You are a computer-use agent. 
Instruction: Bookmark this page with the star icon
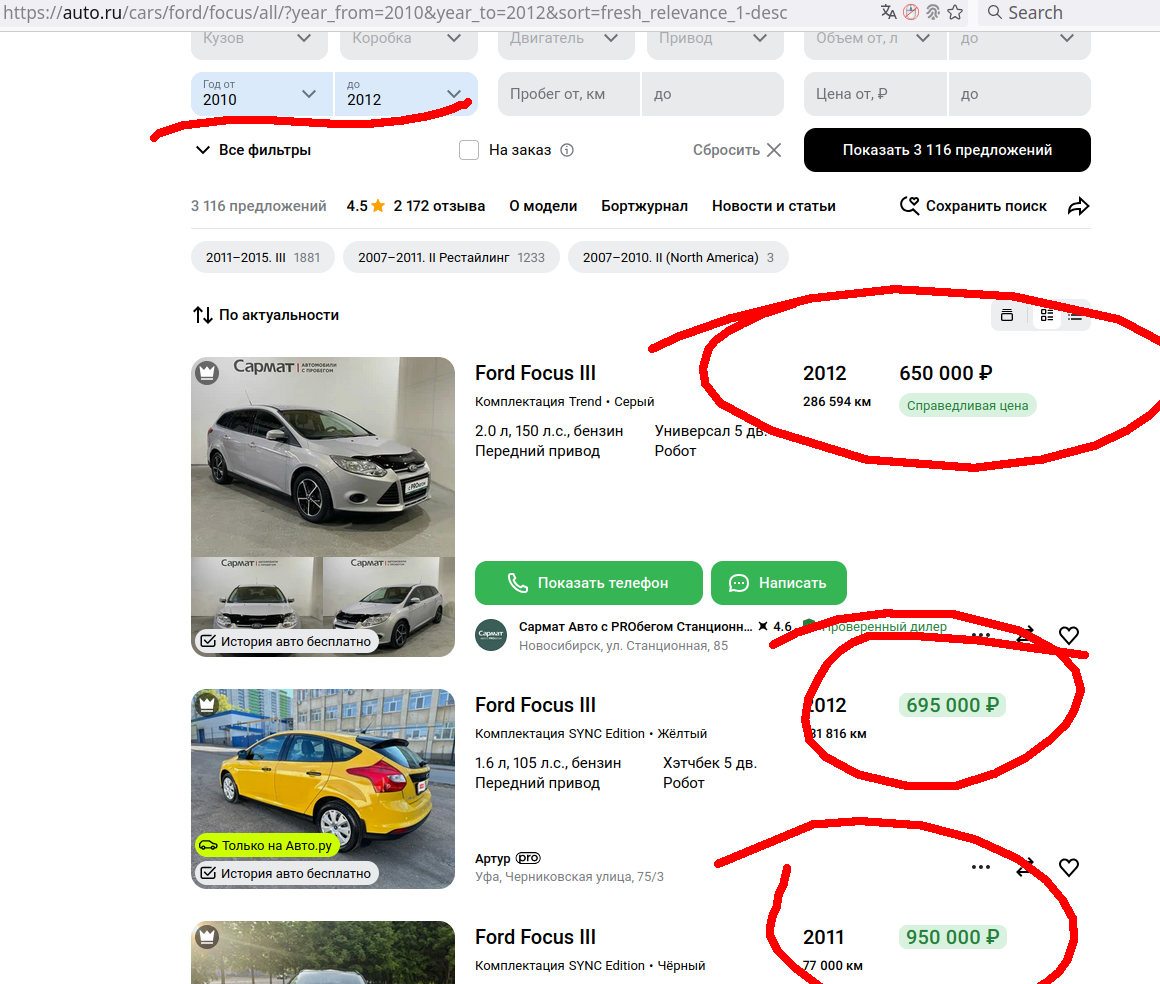click(955, 12)
